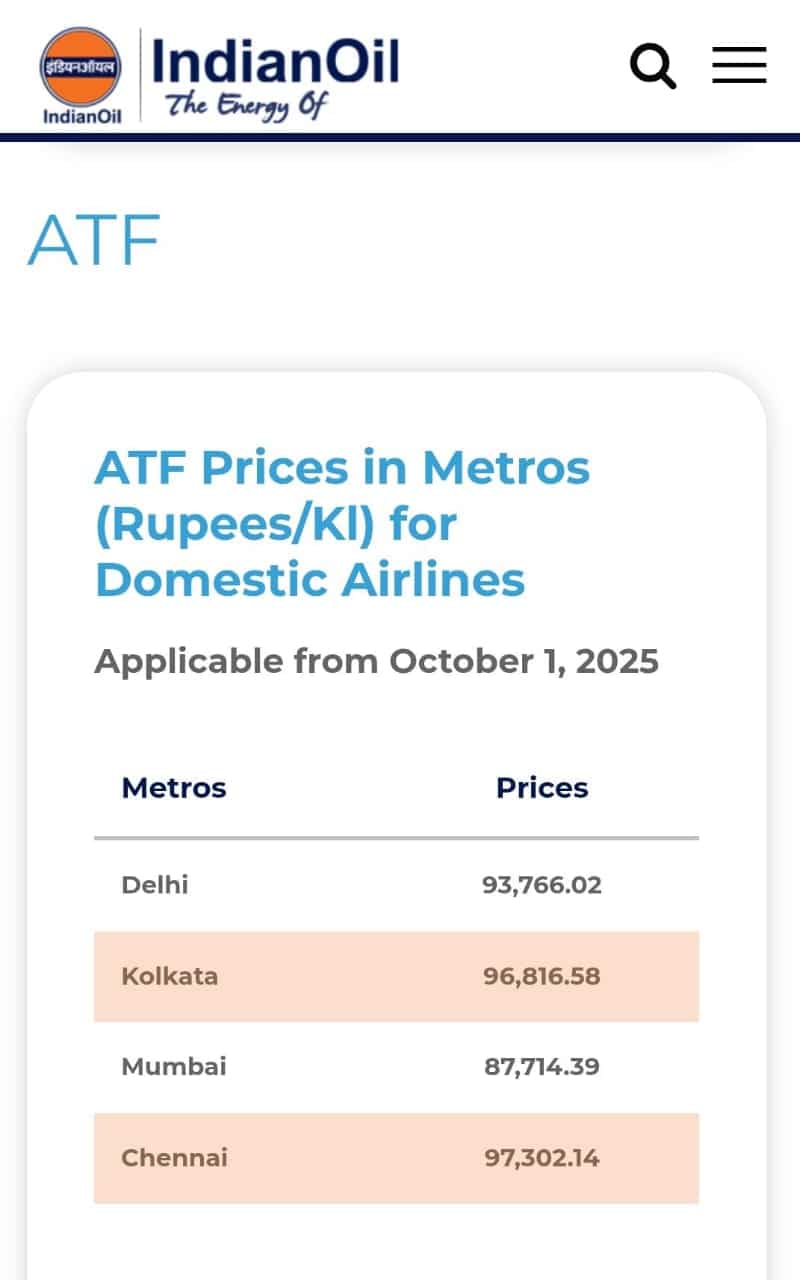Screen dimensions: 800x1280
Task: Click Chennai price 97,302.14
Action: 542,1158
